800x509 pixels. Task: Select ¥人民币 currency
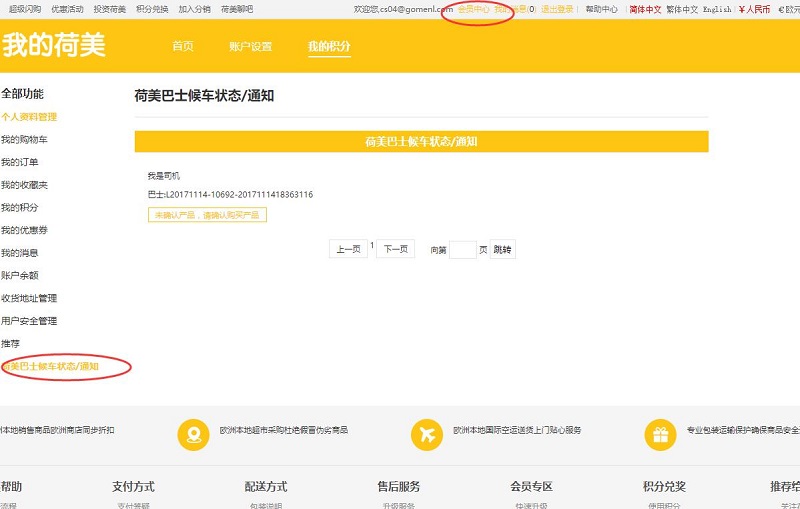[755, 9]
